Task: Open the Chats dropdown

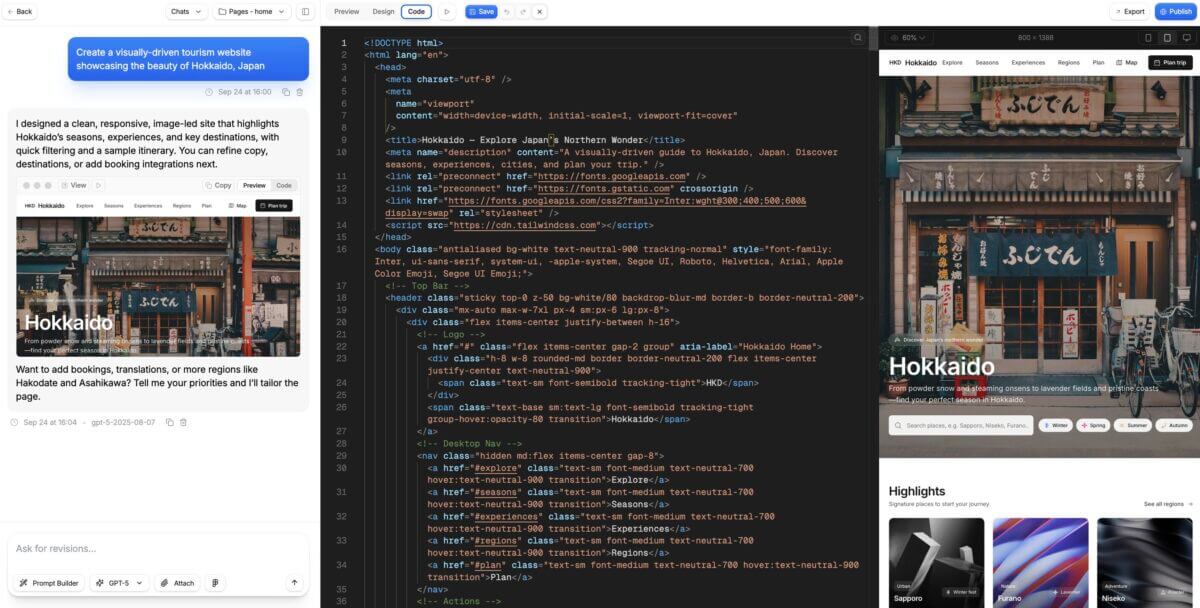Action: point(186,12)
